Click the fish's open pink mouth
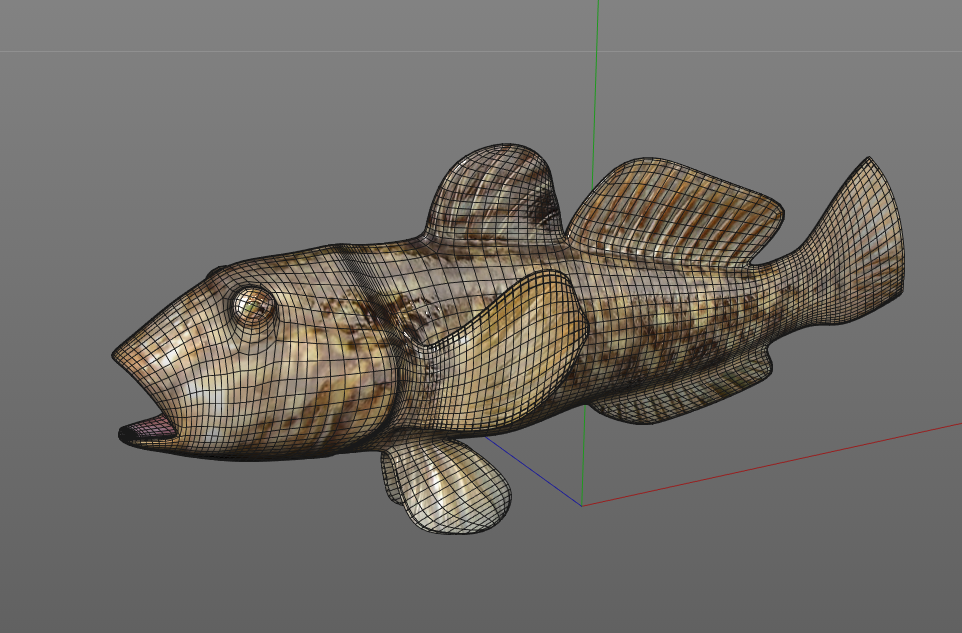The image size is (962, 633). (x=149, y=428)
